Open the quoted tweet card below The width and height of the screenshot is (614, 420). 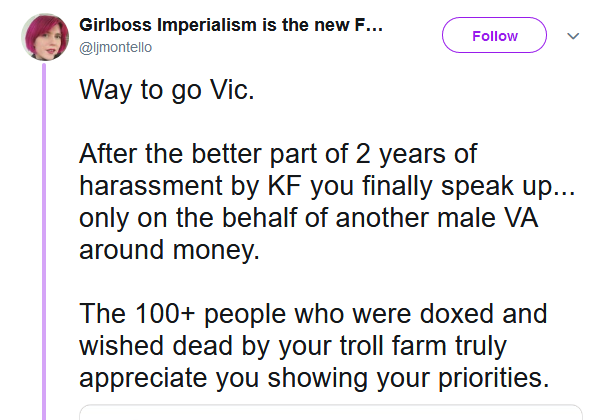(331, 412)
